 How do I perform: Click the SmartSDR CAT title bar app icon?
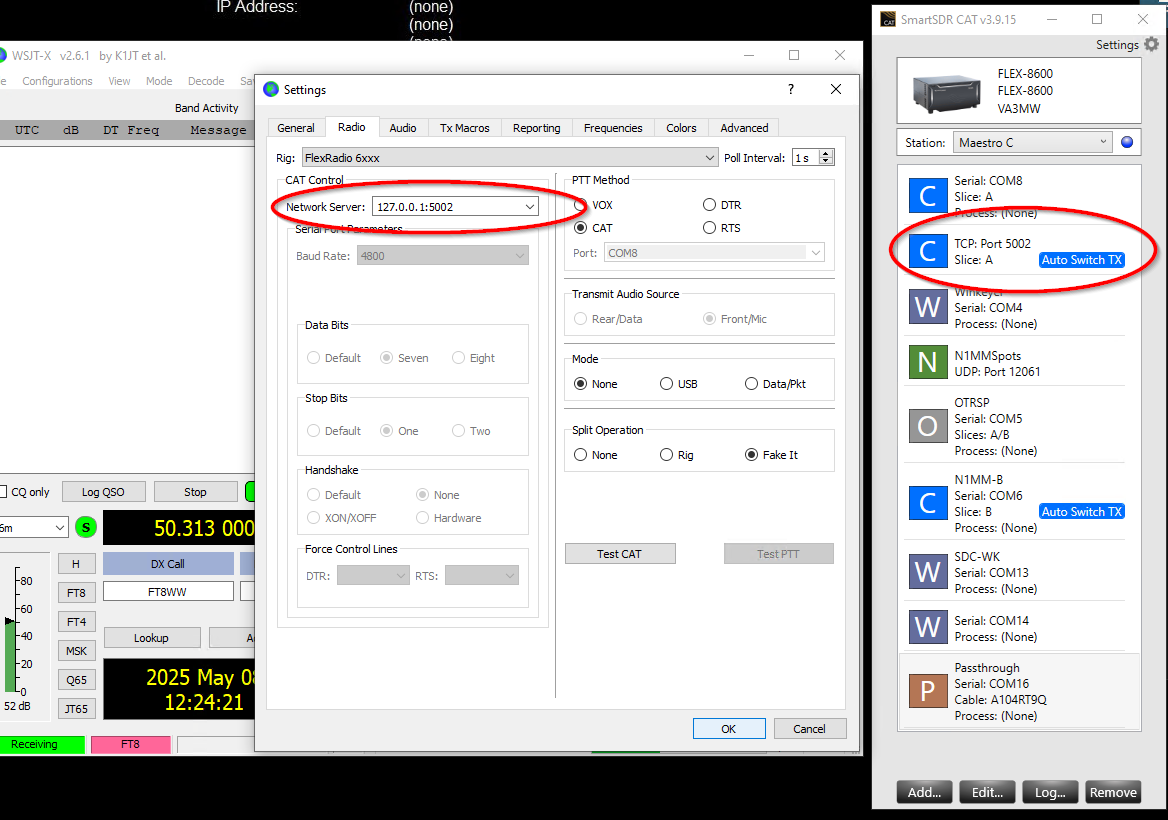coord(888,19)
